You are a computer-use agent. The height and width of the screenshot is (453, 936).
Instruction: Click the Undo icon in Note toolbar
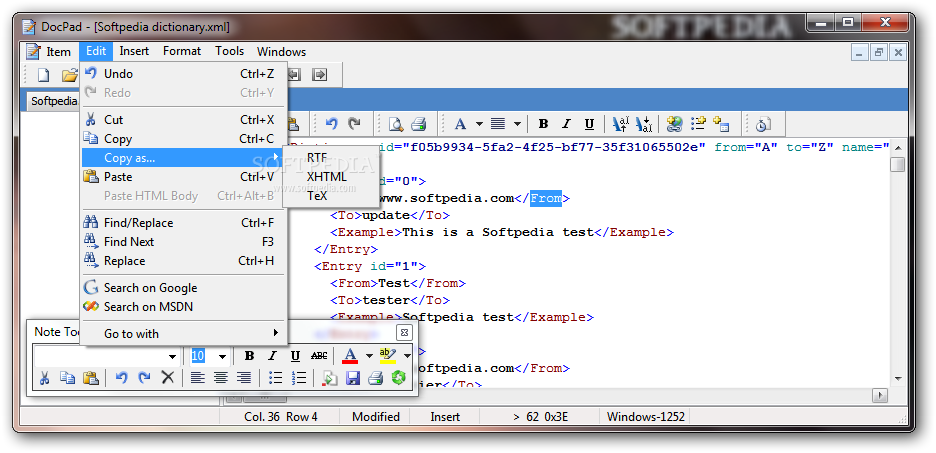tap(122, 377)
